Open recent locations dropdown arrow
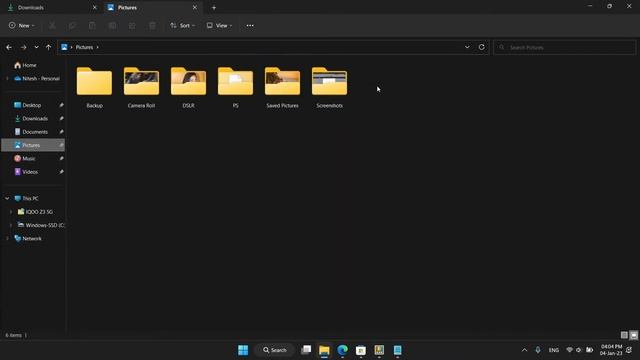The height and width of the screenshot is (360, 640). pyautogui.click(x=36, y=47)
